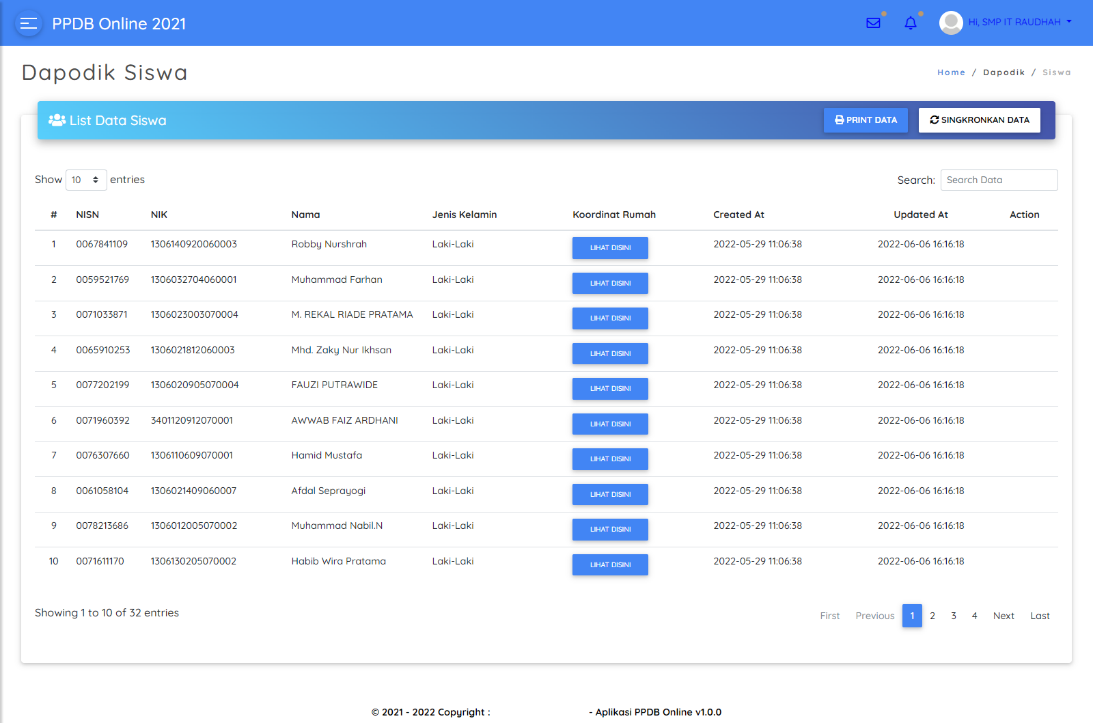Open the show entries count dropdown
This screenshot has width=1093, height=723.
(86, 180)
